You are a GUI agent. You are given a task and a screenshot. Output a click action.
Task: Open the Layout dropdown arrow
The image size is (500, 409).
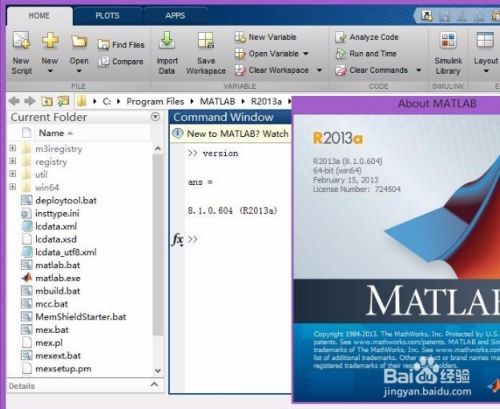point(486,71)
